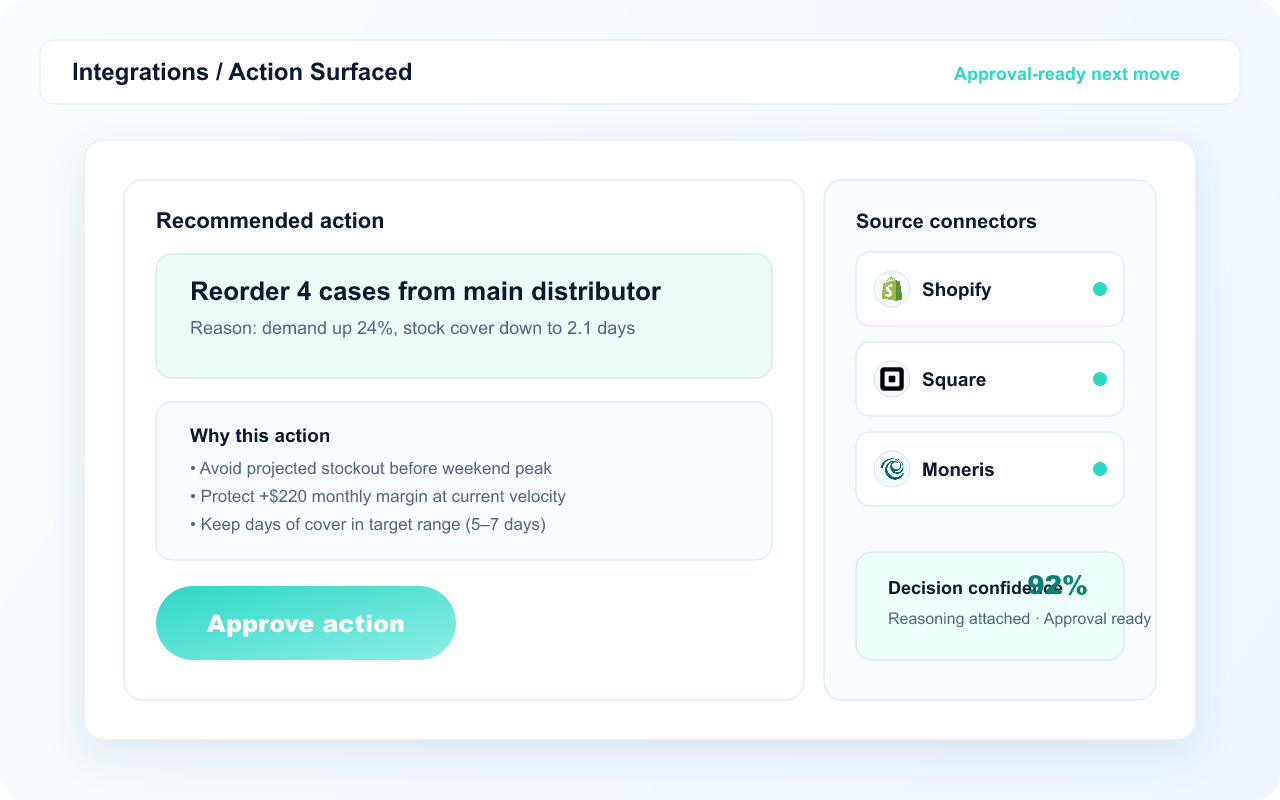Expand the Why this action section
Viewport: 1280px width, 800px height.
463,480
